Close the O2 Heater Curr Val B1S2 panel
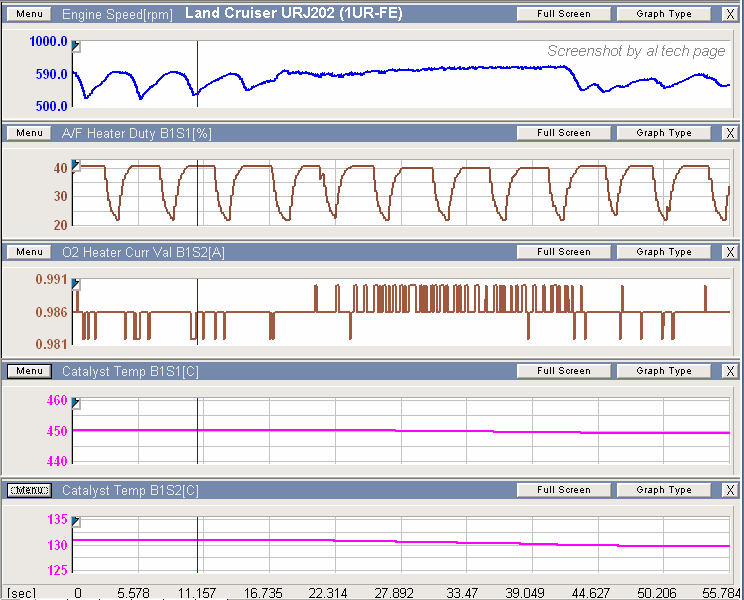The image size is (744, 600). [x=729, y=252]
